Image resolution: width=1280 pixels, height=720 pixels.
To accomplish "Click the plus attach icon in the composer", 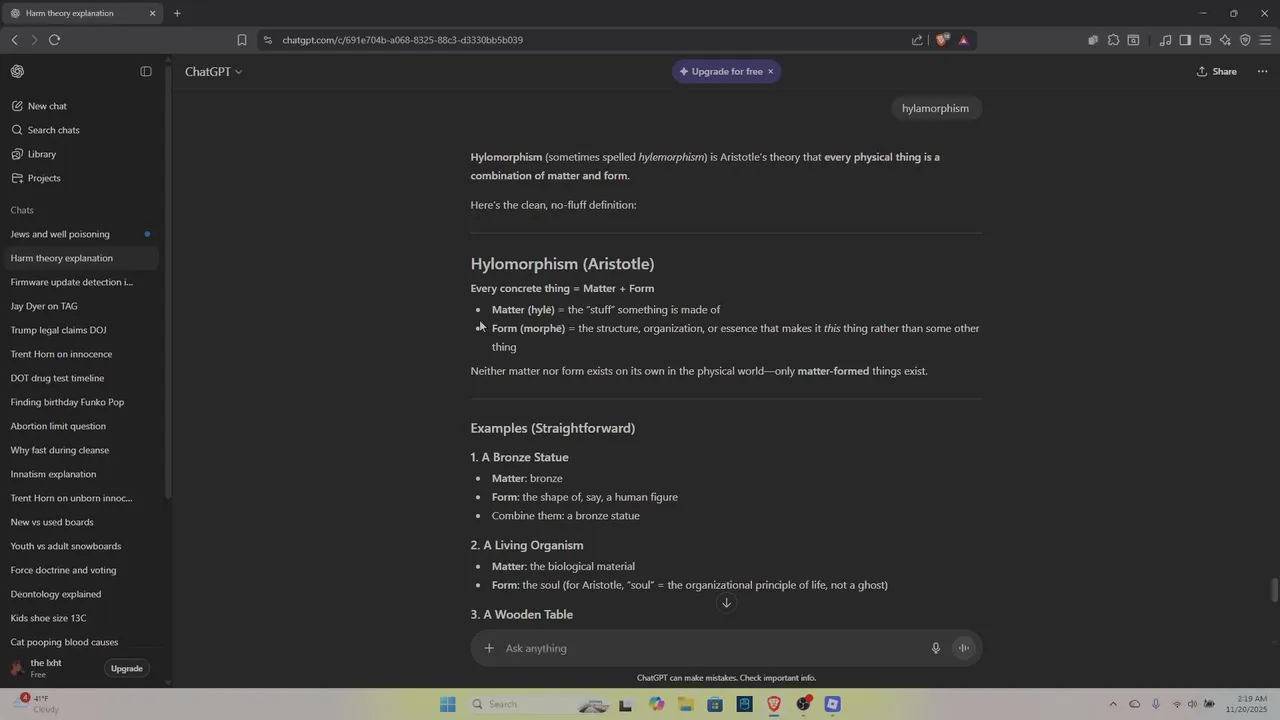I will [489, 648].
